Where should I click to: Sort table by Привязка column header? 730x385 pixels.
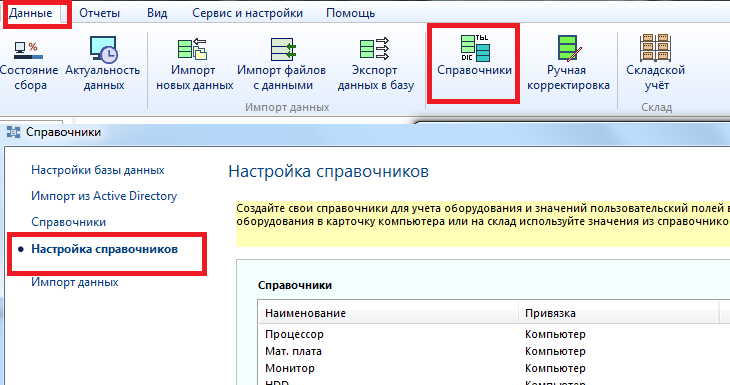[x=618, y=313]
